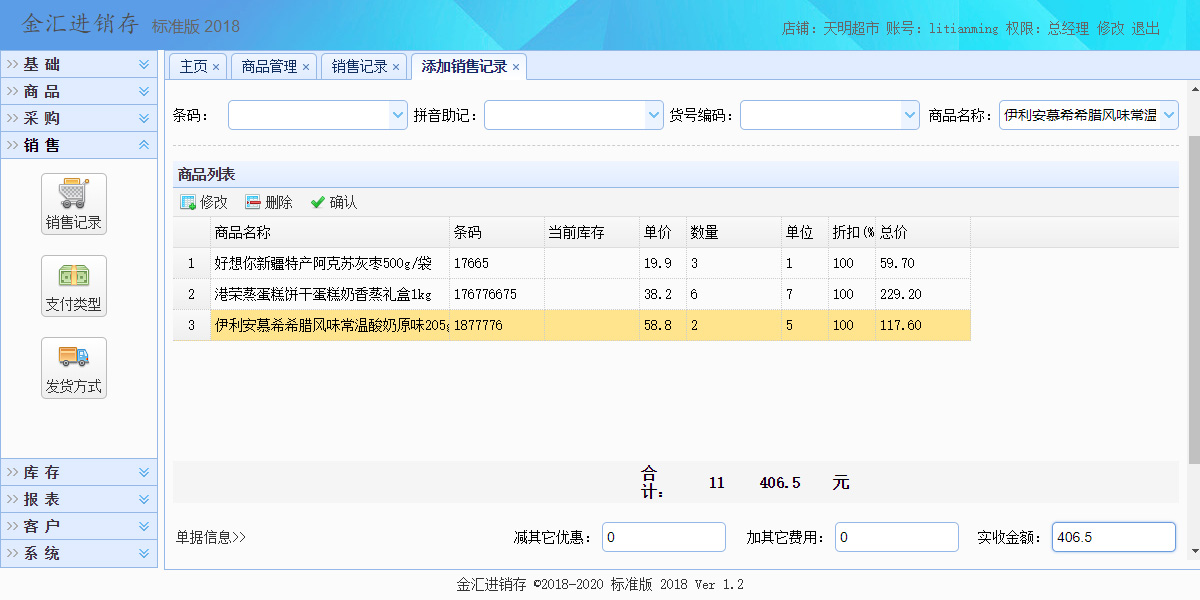The image size is (1200, 600).
Task: Expand the 单据信息>> details link
Action: coord(211,537)
